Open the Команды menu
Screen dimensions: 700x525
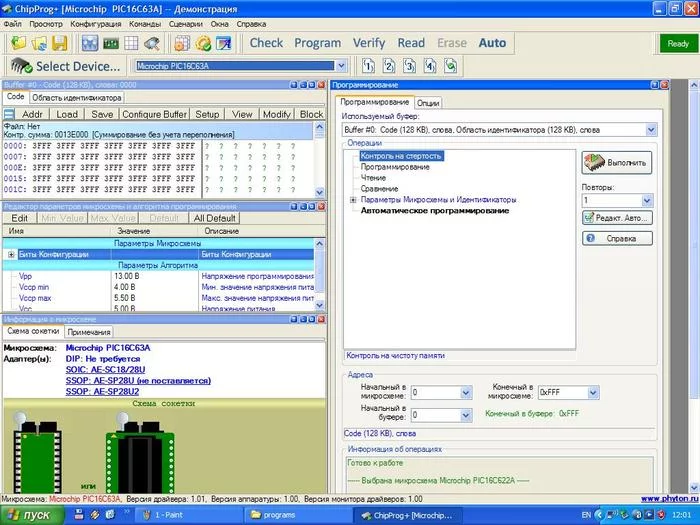point(145,24)
